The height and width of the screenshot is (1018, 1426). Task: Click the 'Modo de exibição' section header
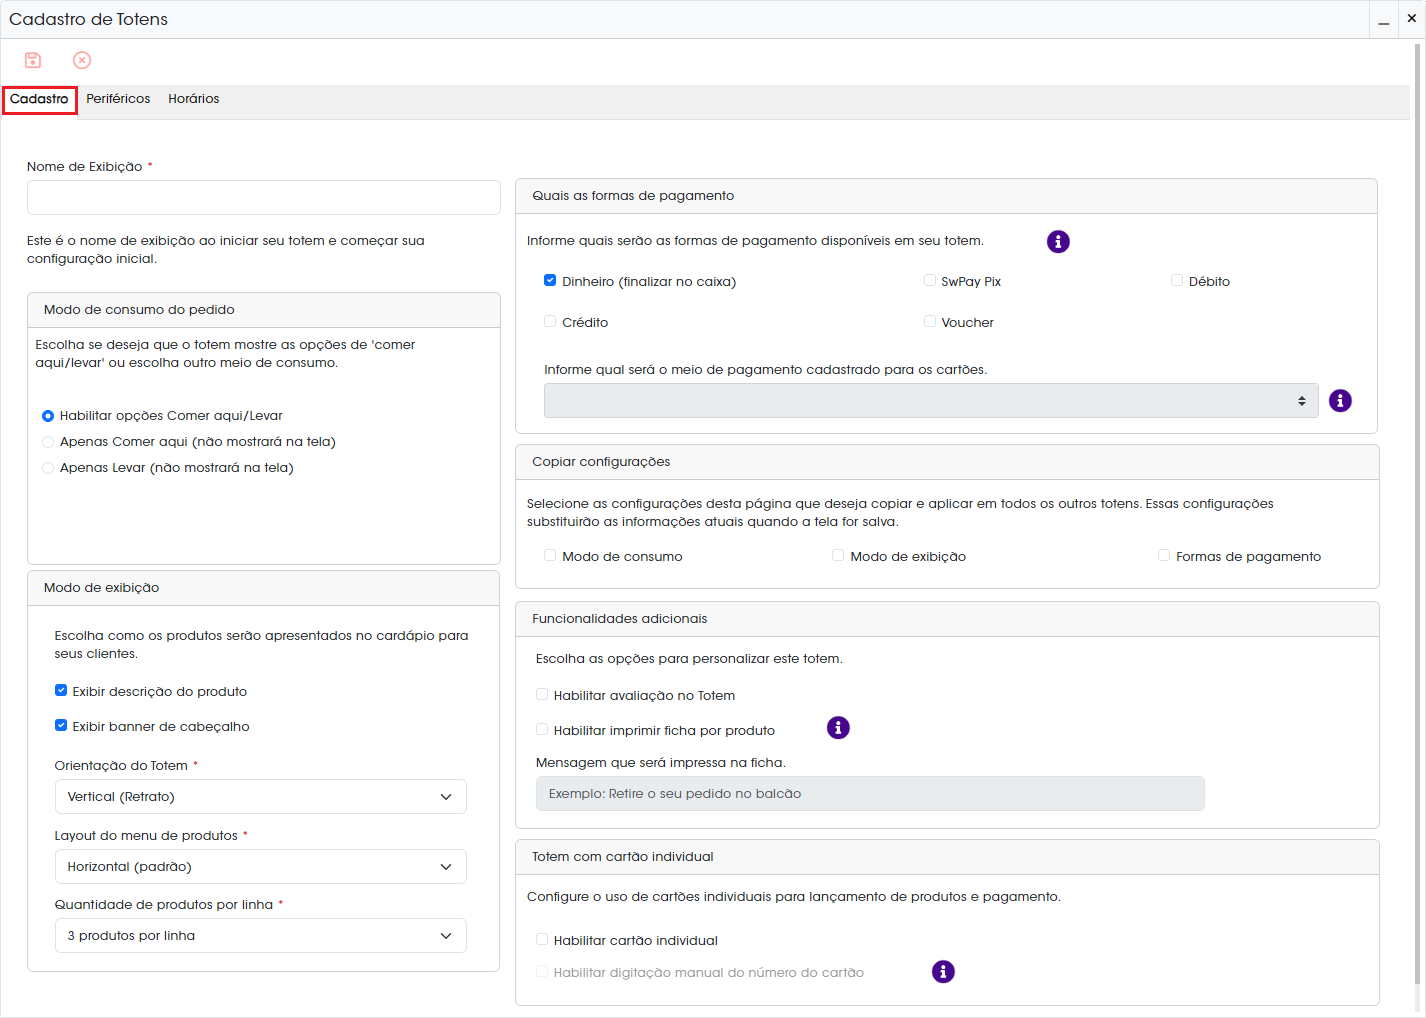tap(263, 588)
